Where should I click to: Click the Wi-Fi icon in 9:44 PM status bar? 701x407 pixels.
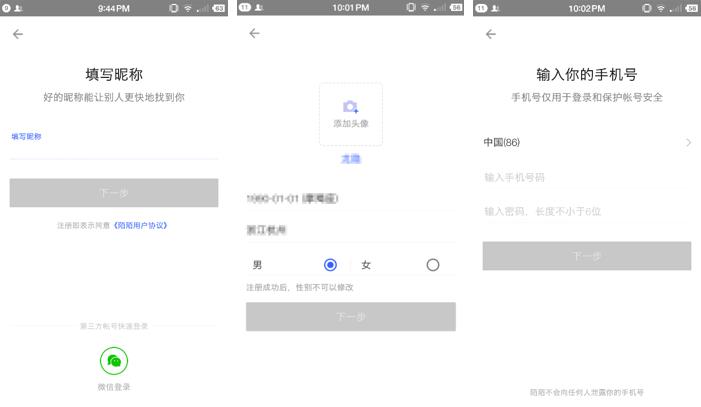click(x=188, y=8)
